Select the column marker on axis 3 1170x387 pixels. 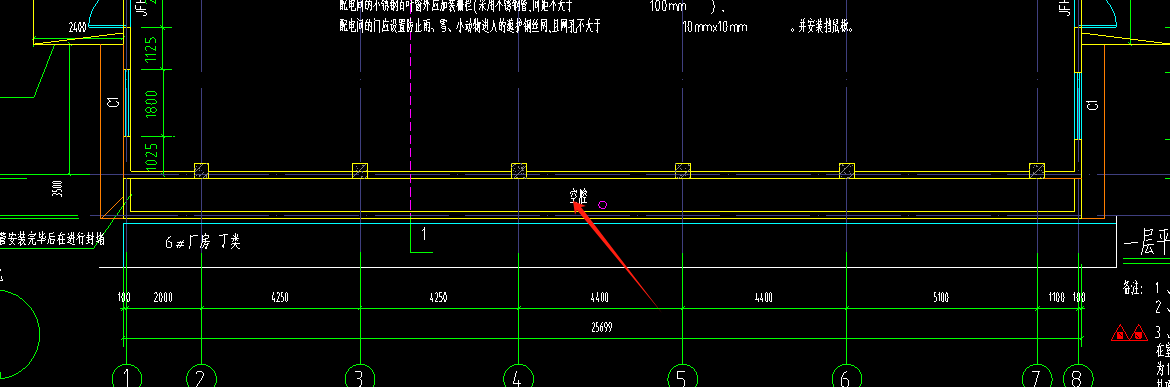click(360, 171)
